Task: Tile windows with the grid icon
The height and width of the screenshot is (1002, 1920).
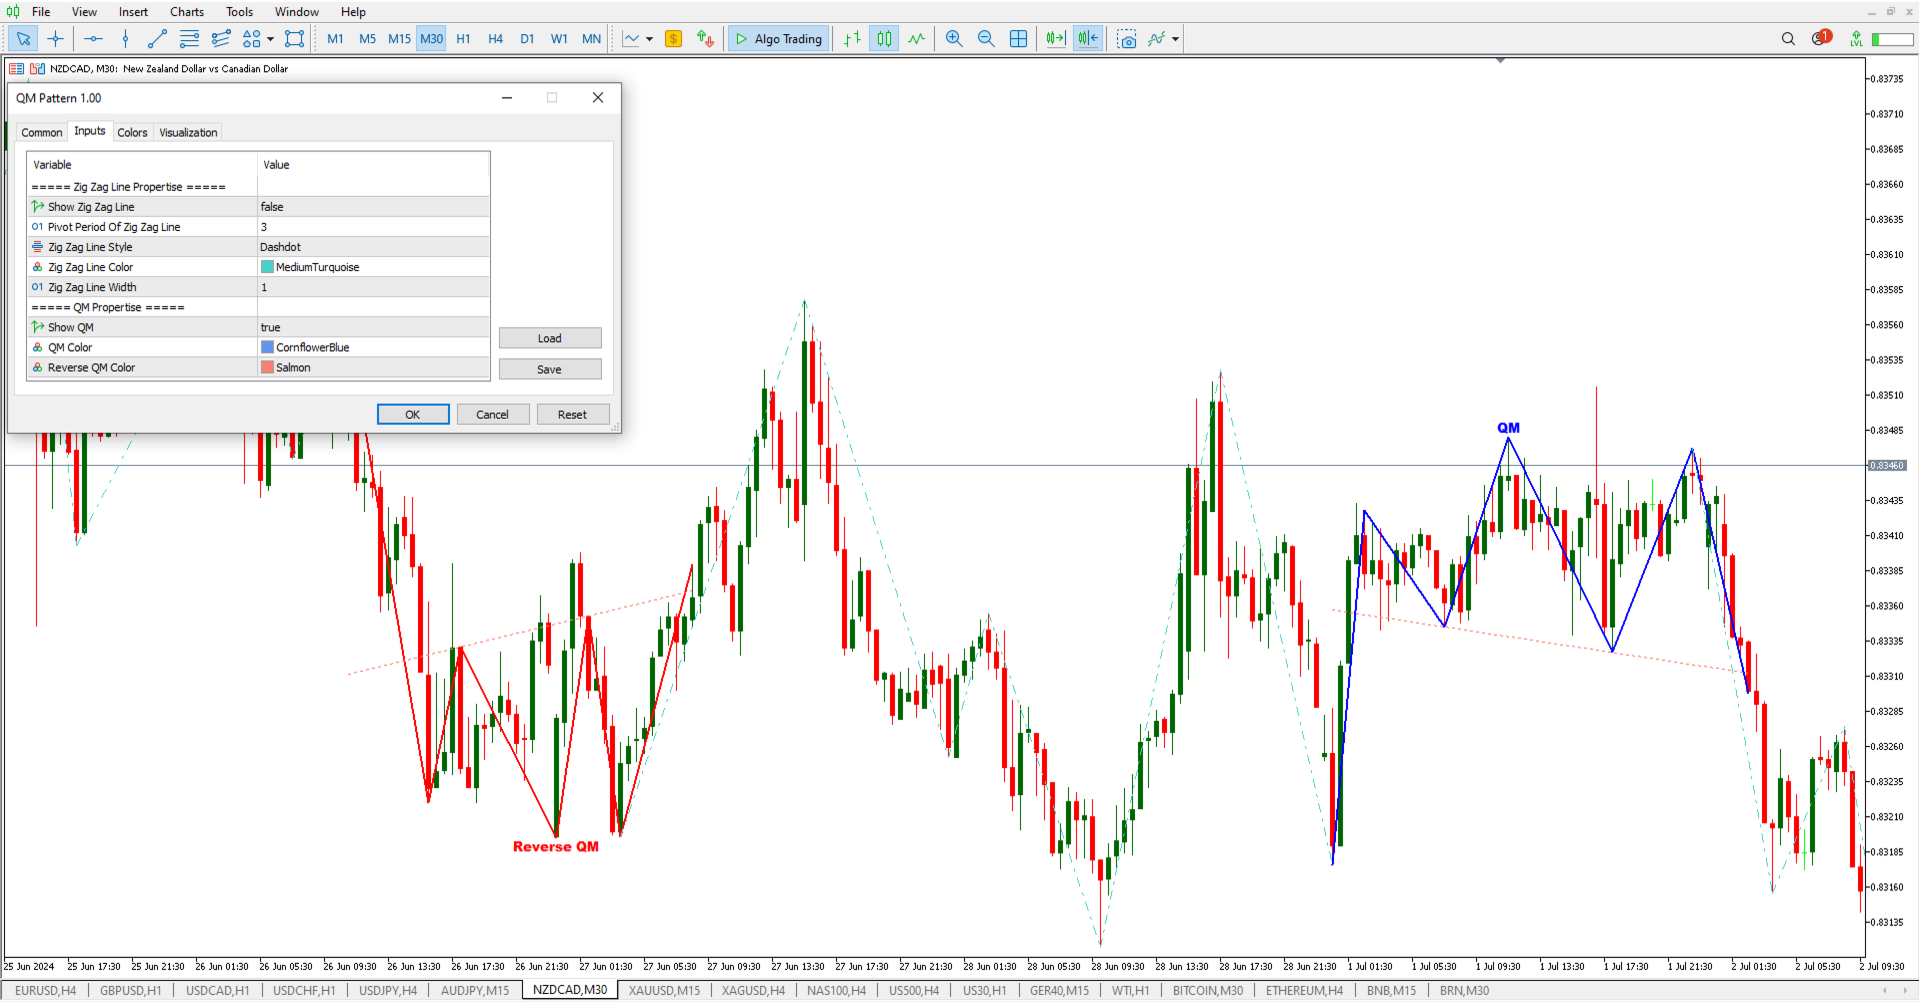Action: (1018, 39)
